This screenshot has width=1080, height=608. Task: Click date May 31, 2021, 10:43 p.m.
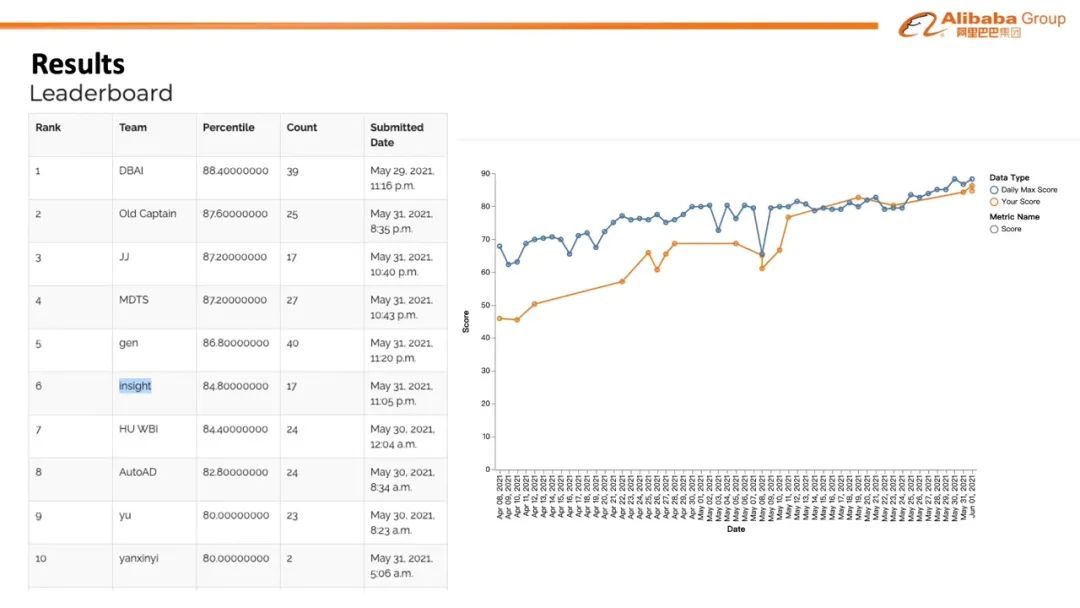(402, 307)
